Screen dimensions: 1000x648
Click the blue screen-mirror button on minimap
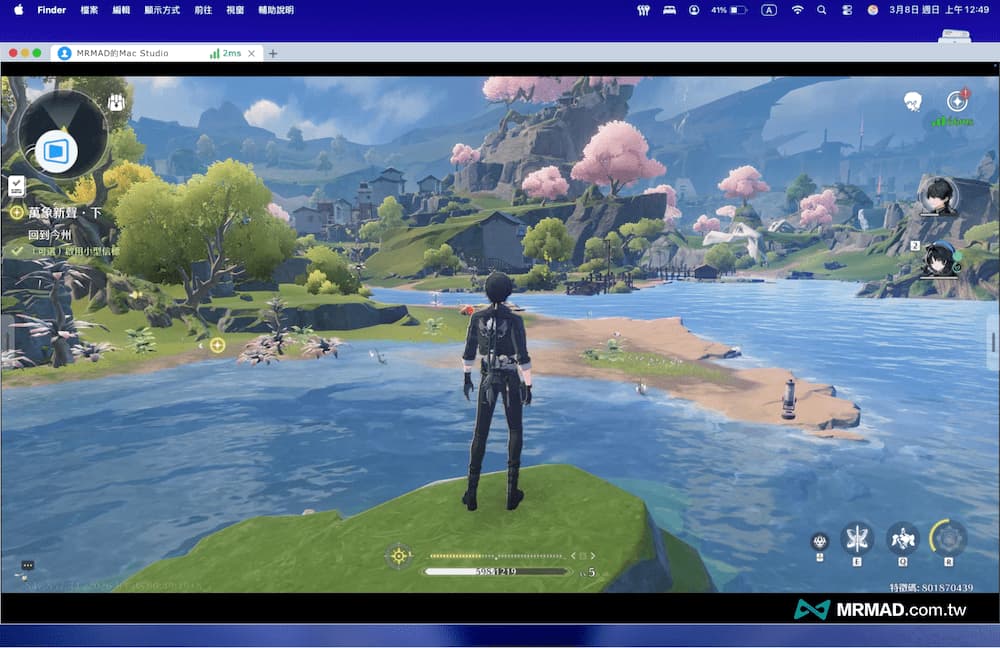57,152
